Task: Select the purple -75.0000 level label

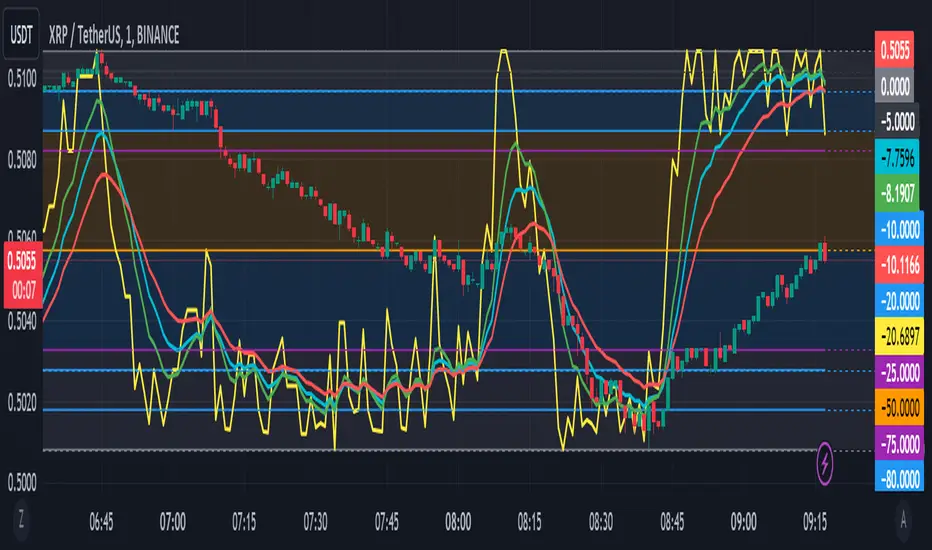Action: click(x=901, y=442)
